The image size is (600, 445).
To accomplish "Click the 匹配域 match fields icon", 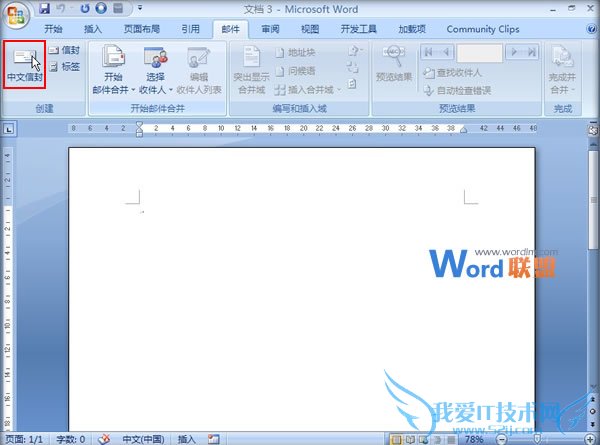I will pyautogui.click(x=352, y=68).
